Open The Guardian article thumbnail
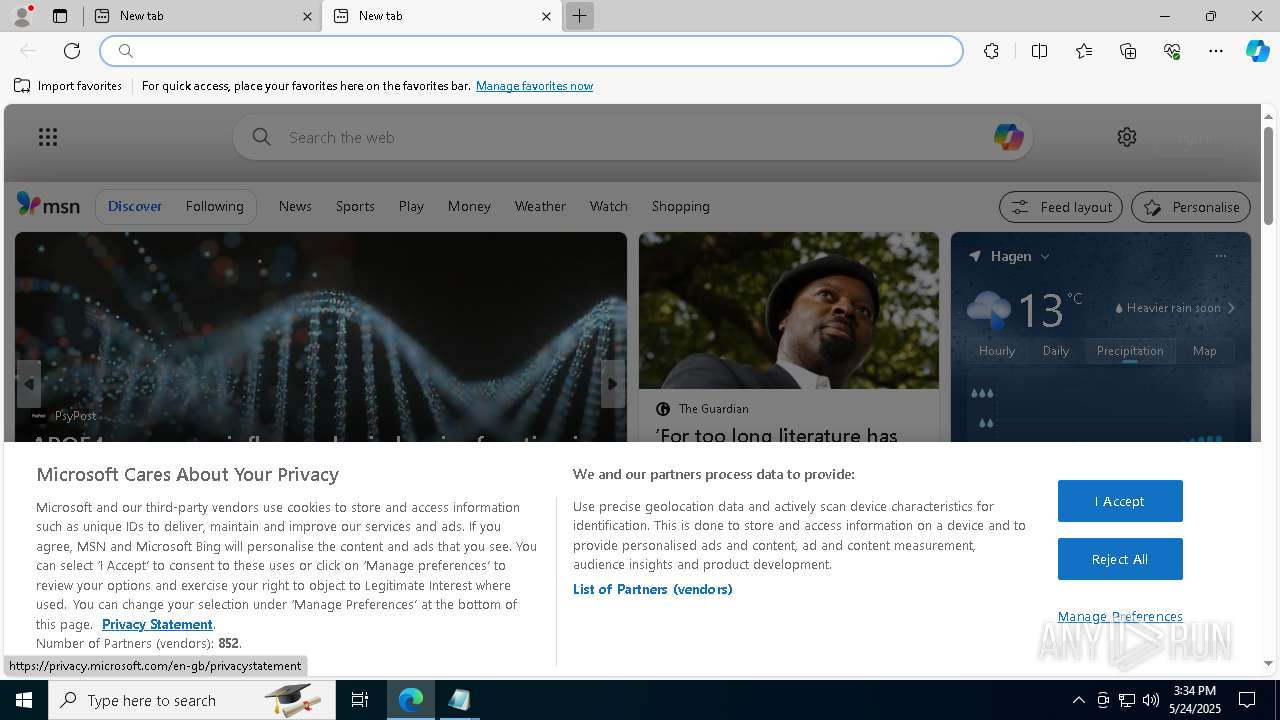The image size is (1280, 720). pos(789,310)
